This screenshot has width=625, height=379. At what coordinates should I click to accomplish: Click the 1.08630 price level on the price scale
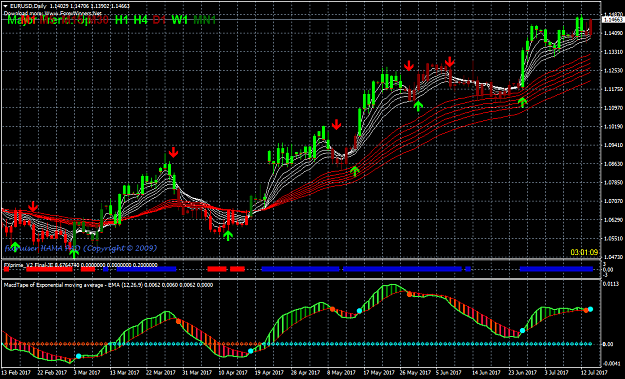tap(613, 164)
